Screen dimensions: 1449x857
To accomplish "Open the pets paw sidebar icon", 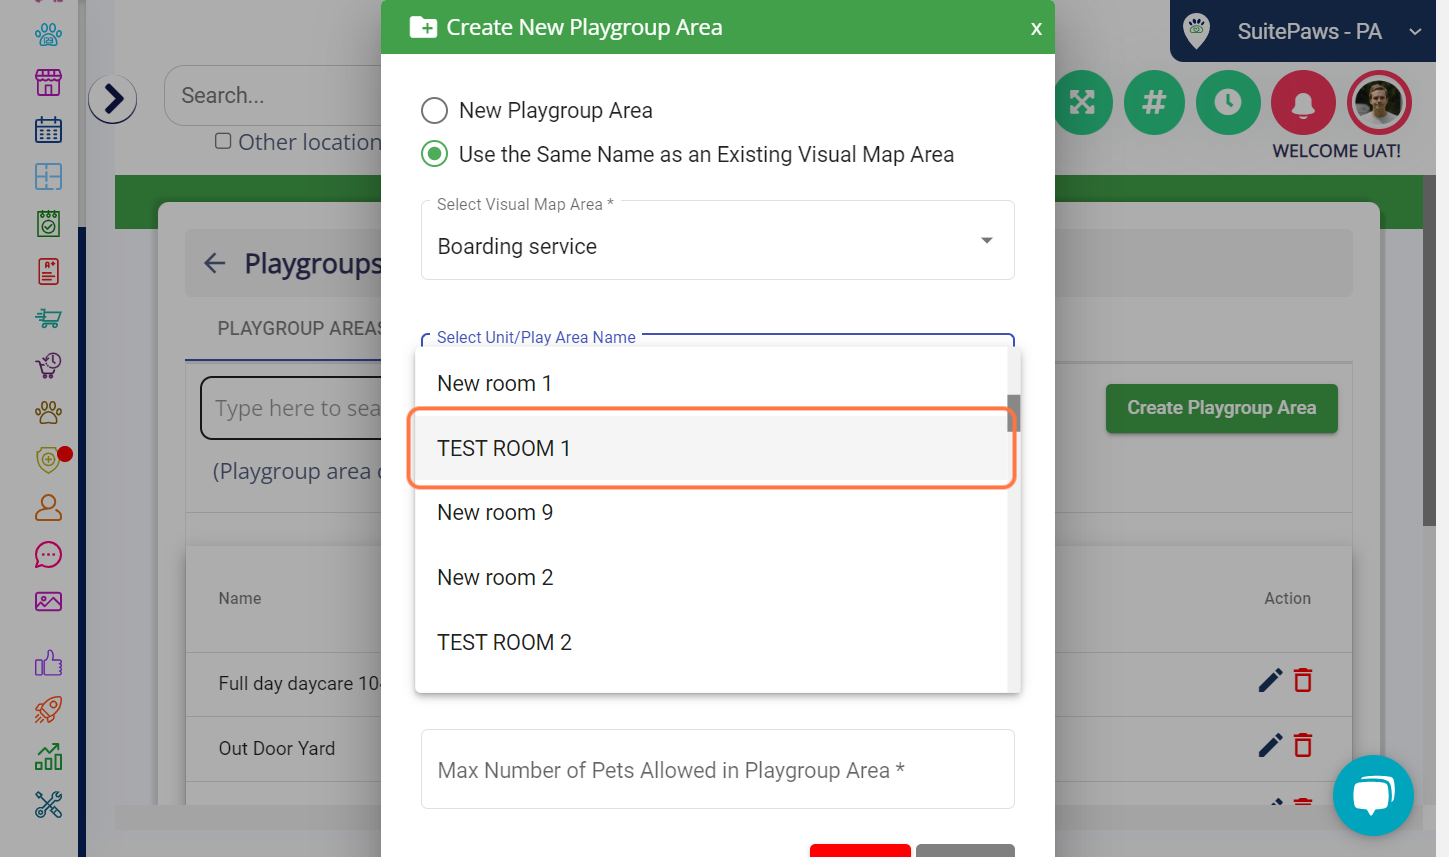I will (x=48, y=35).
